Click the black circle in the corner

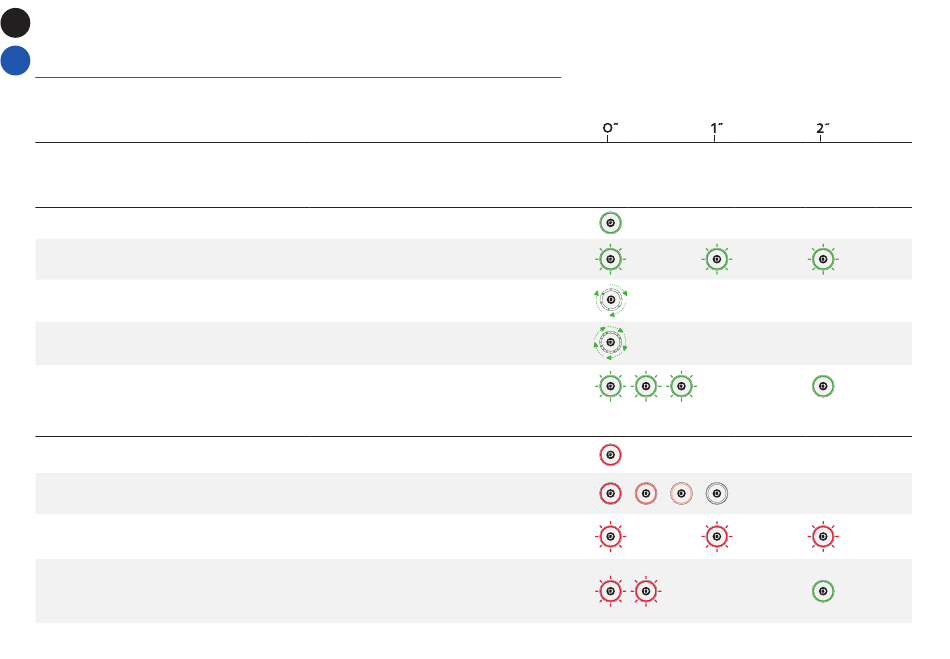[15, 22]
